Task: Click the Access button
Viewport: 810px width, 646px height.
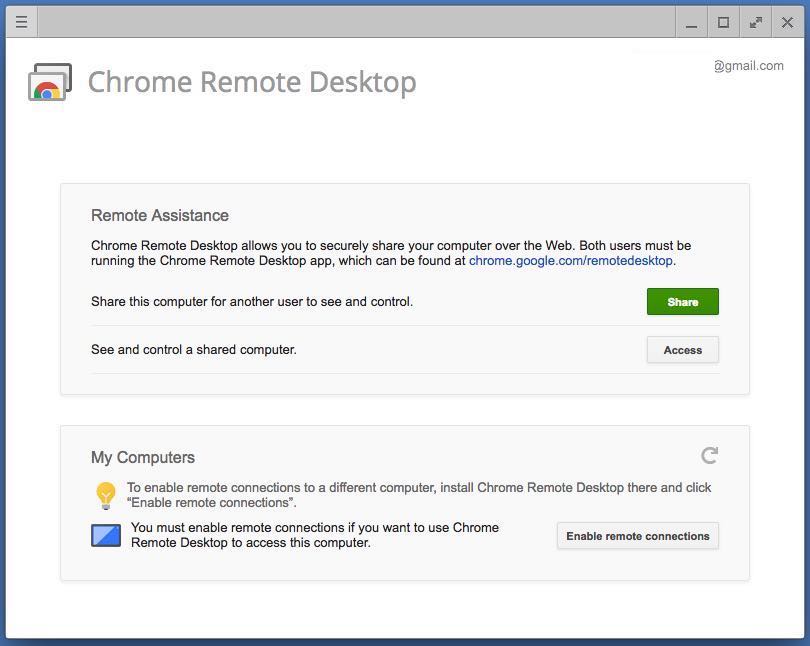Action: pos(682,350)
